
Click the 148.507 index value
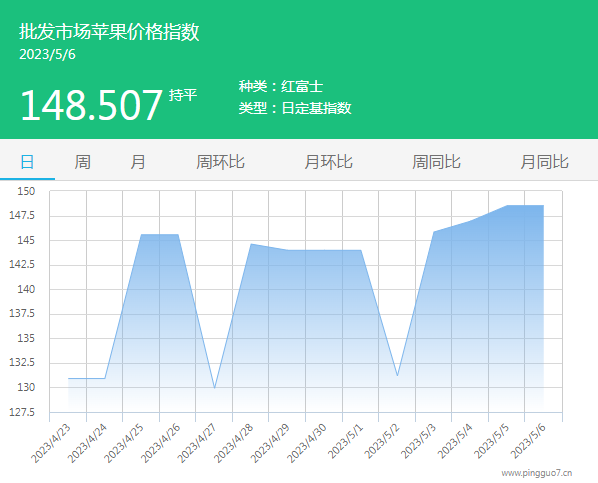click(x=91, y=105)
